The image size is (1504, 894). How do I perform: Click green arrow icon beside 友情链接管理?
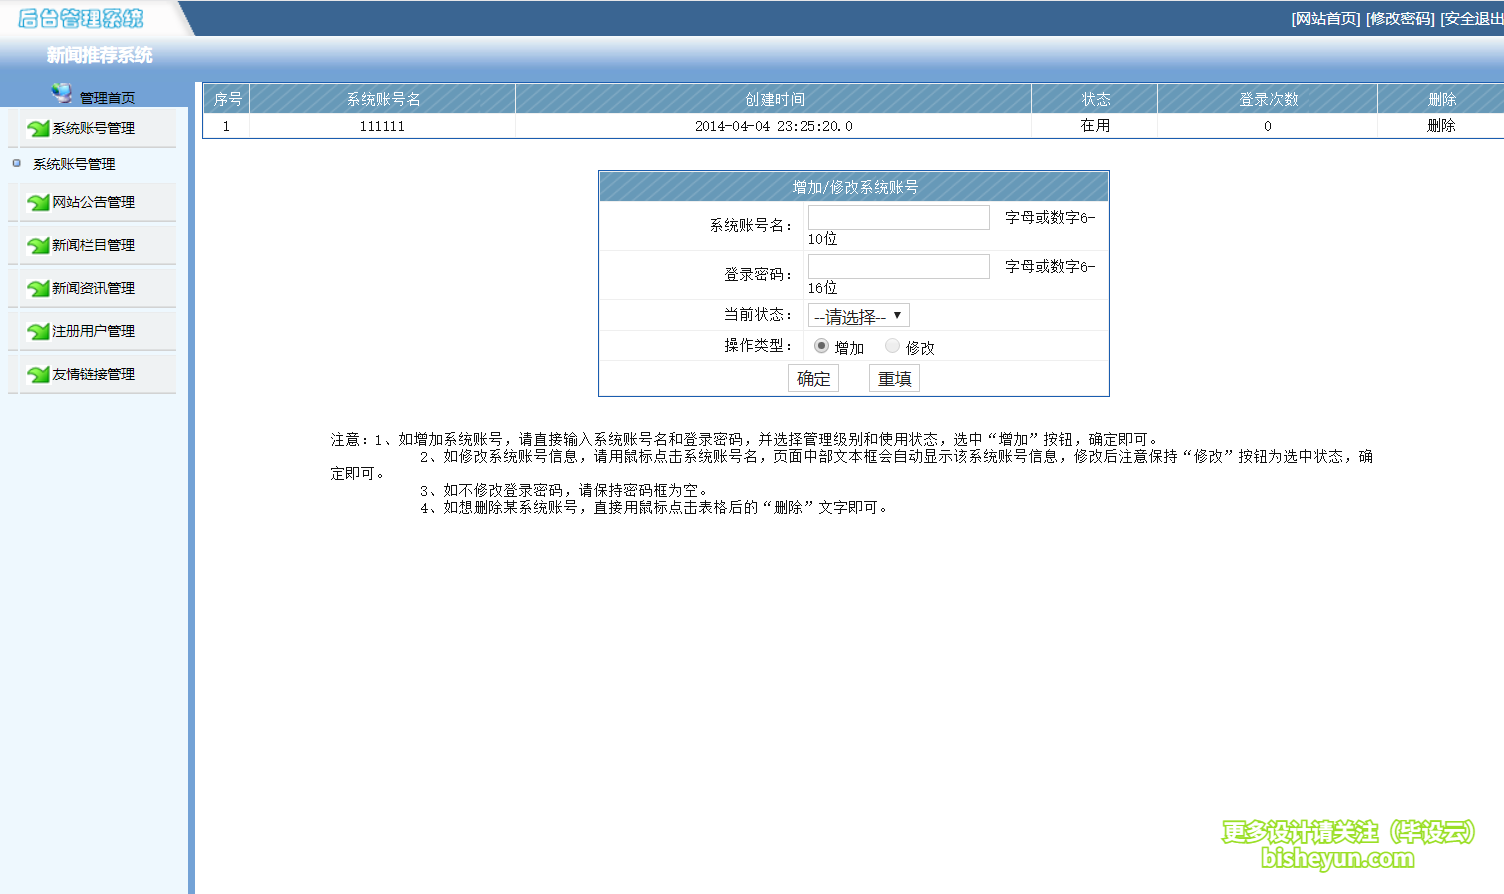(38, 374)
